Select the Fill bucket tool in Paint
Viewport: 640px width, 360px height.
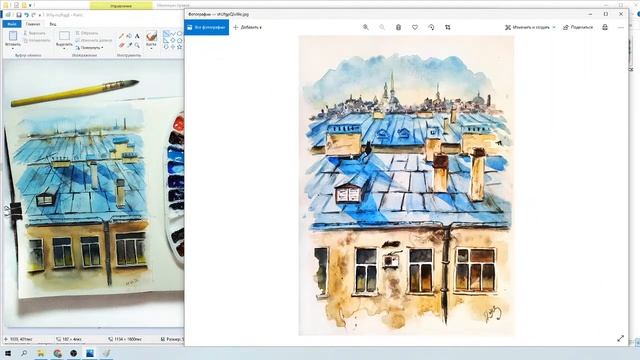(129, 36)
